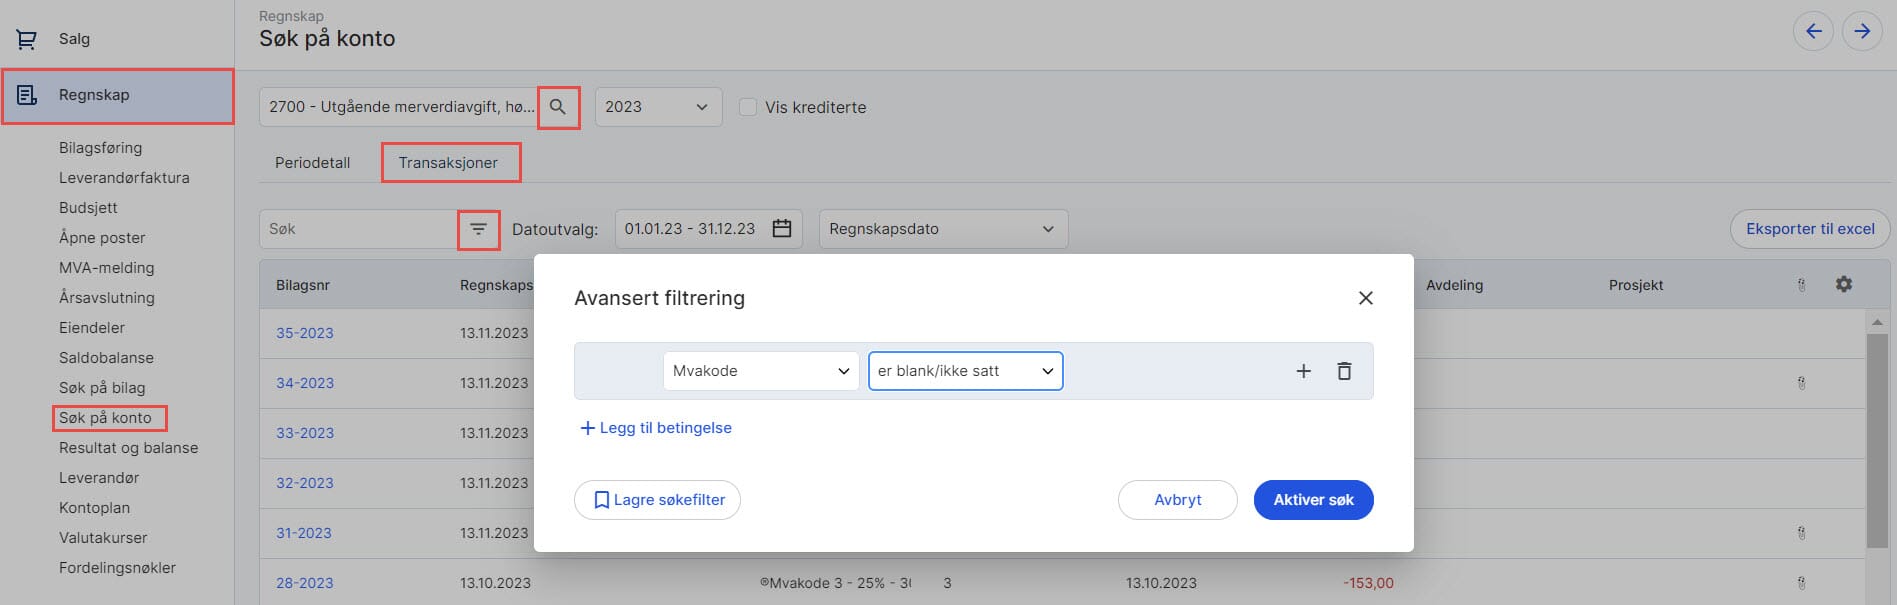Go to the next page with right arrow

click(x=1861, y=31)
